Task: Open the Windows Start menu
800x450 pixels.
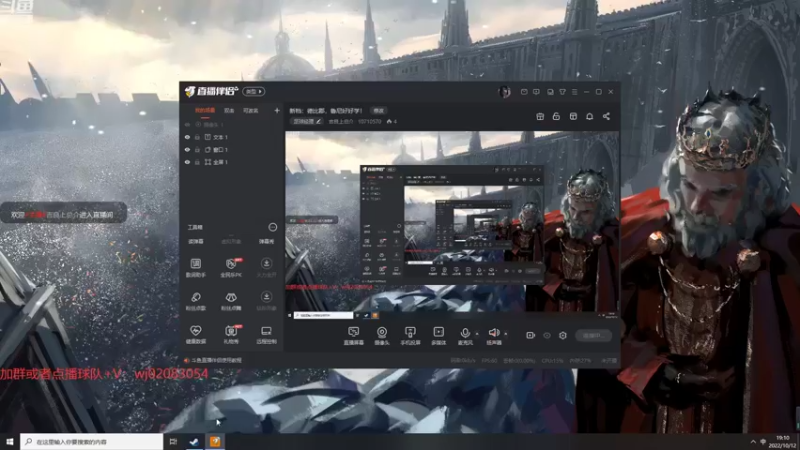Action: [9, 441]
